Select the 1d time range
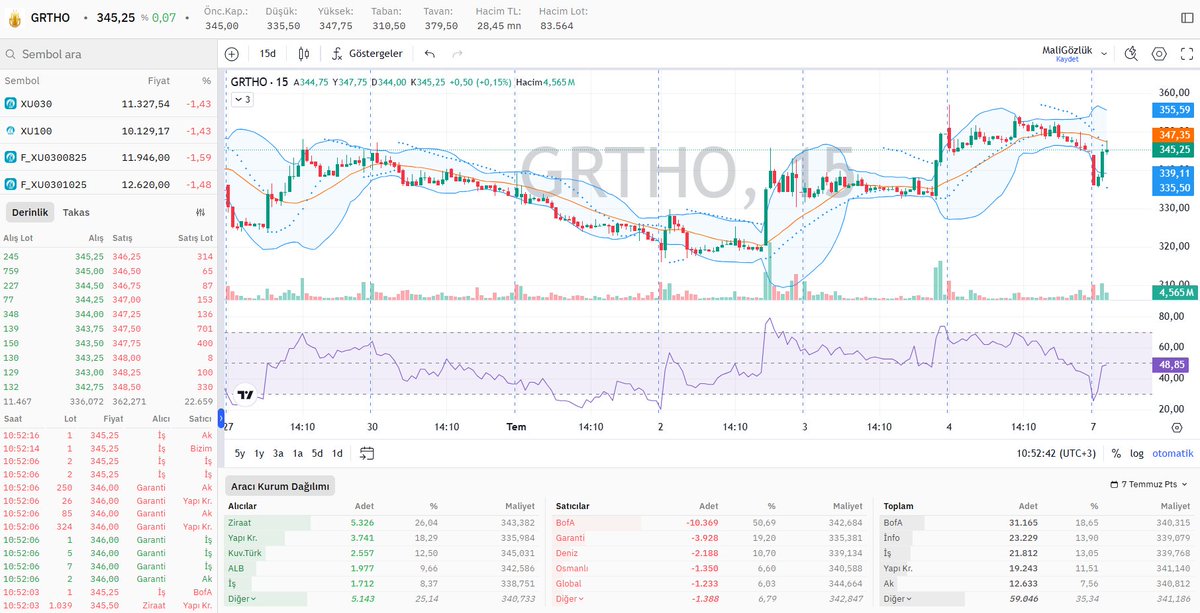The width and height of the screenshot is (1200, 613). (x=337, y=453)
